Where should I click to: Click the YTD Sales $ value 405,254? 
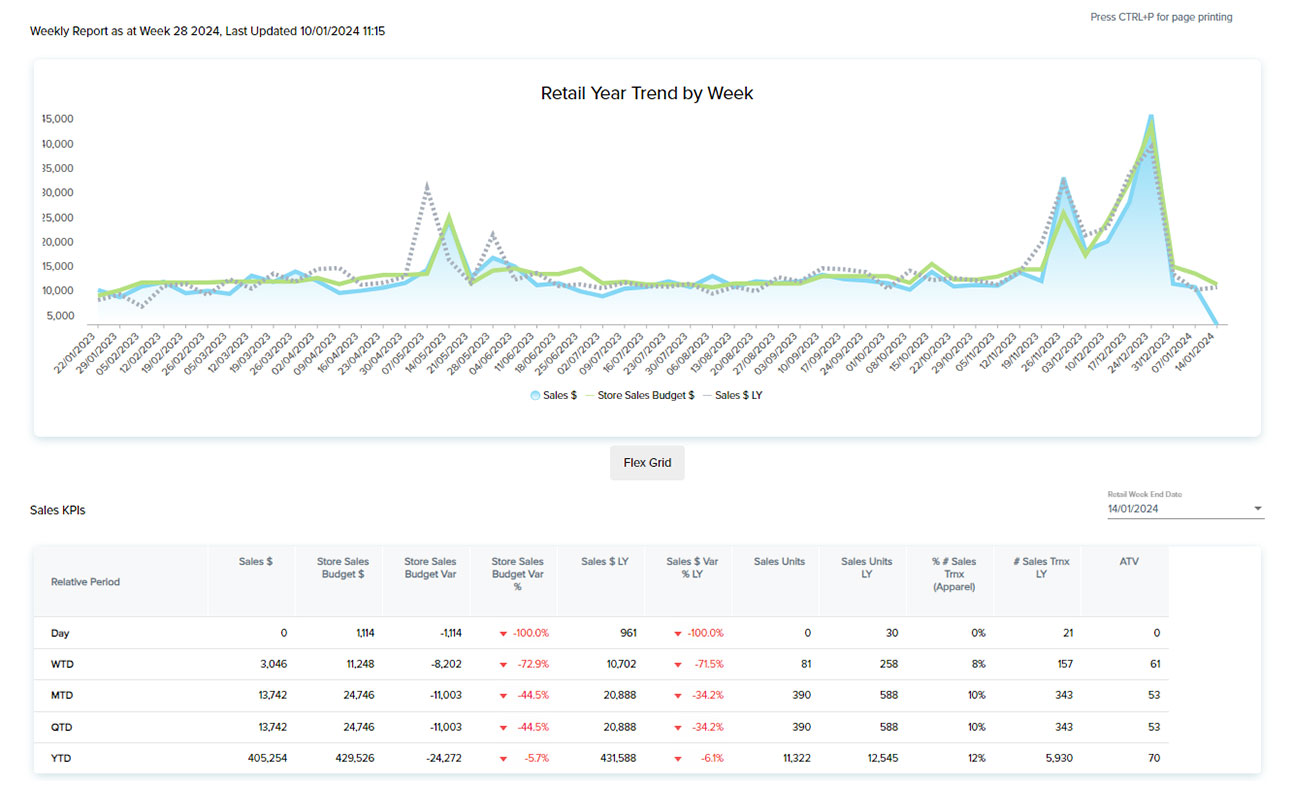pos(267,759)
